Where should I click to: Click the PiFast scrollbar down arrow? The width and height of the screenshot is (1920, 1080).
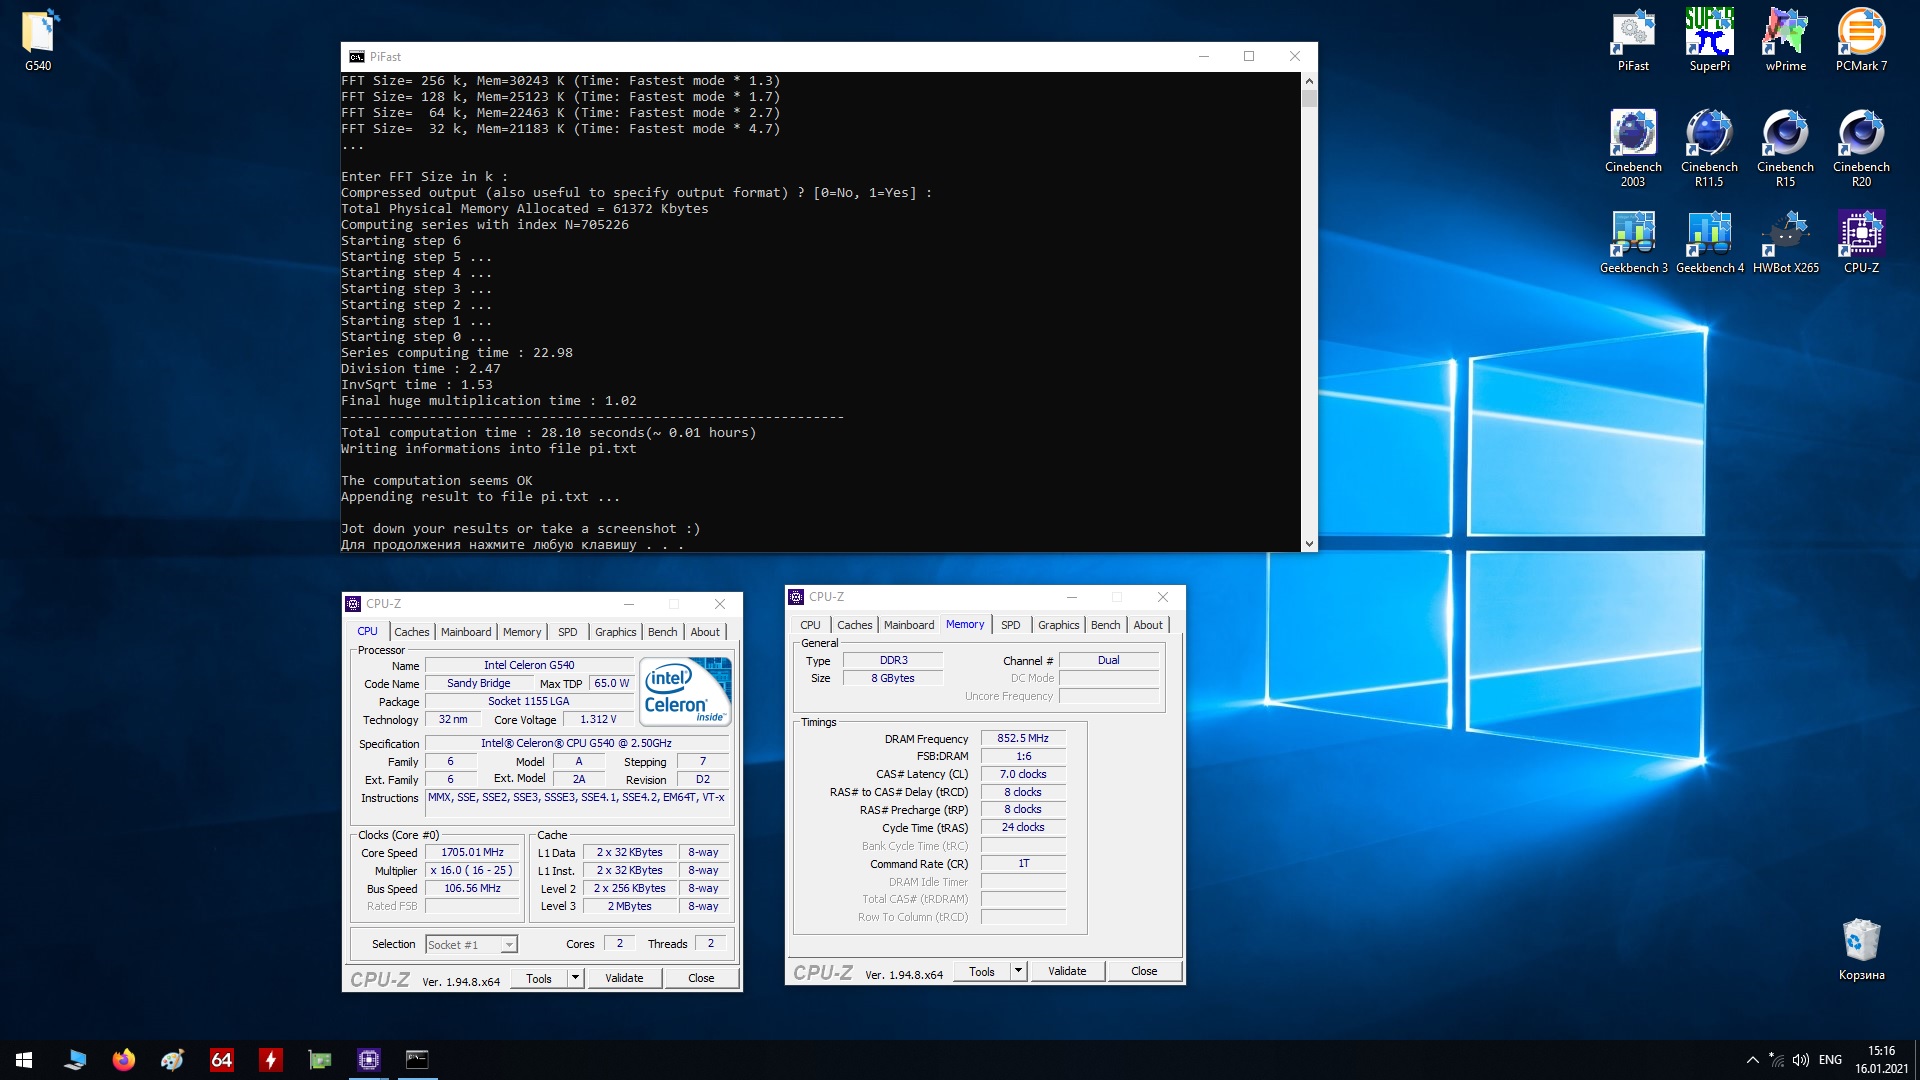[1309, 544]
